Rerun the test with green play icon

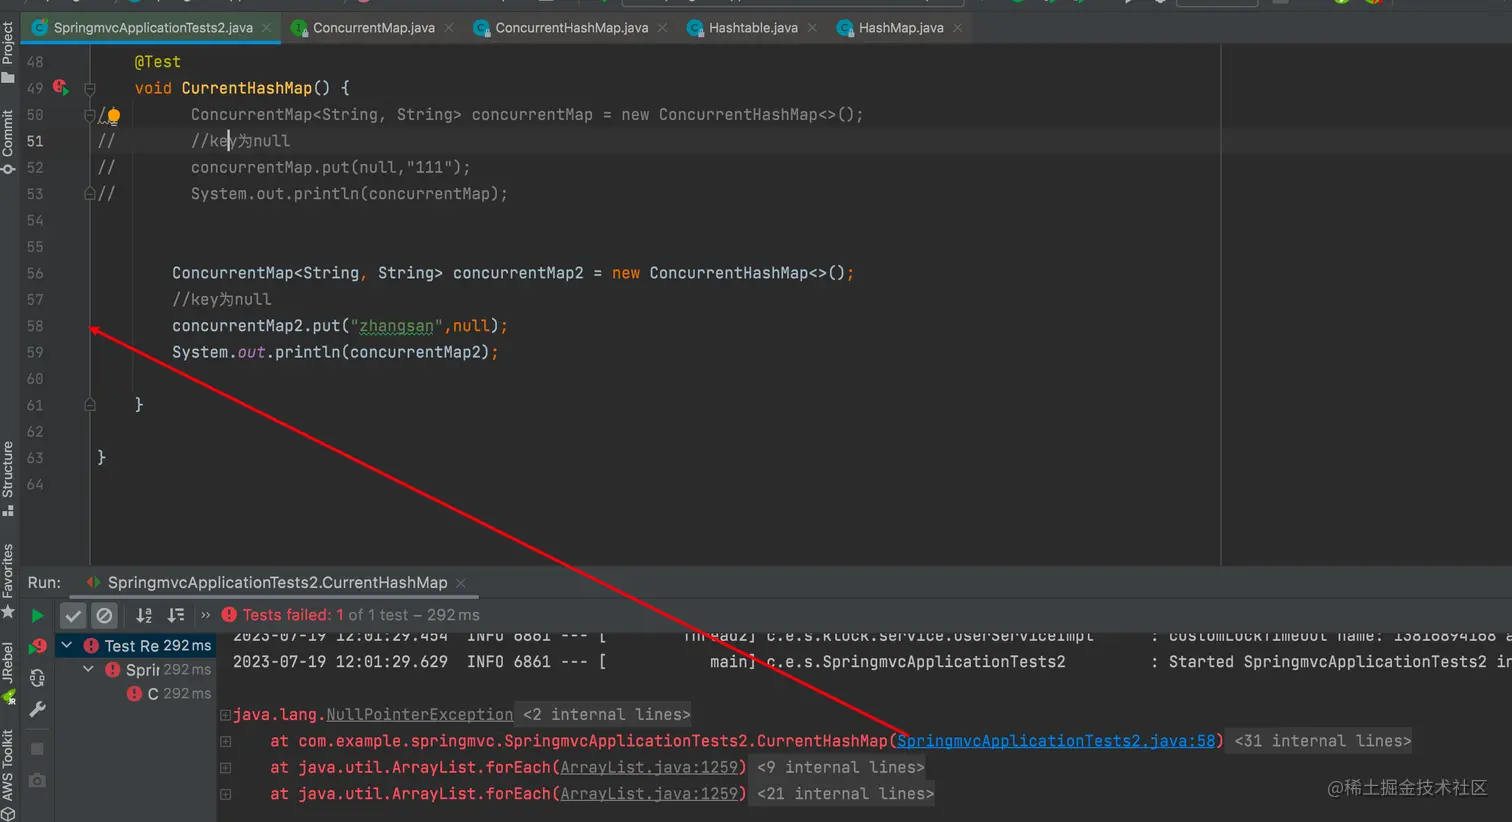(37, 615)
